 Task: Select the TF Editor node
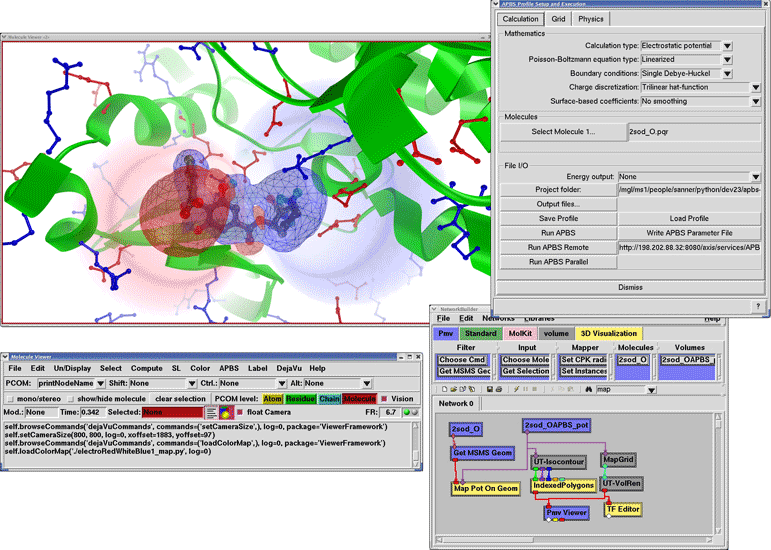(622, 509)
